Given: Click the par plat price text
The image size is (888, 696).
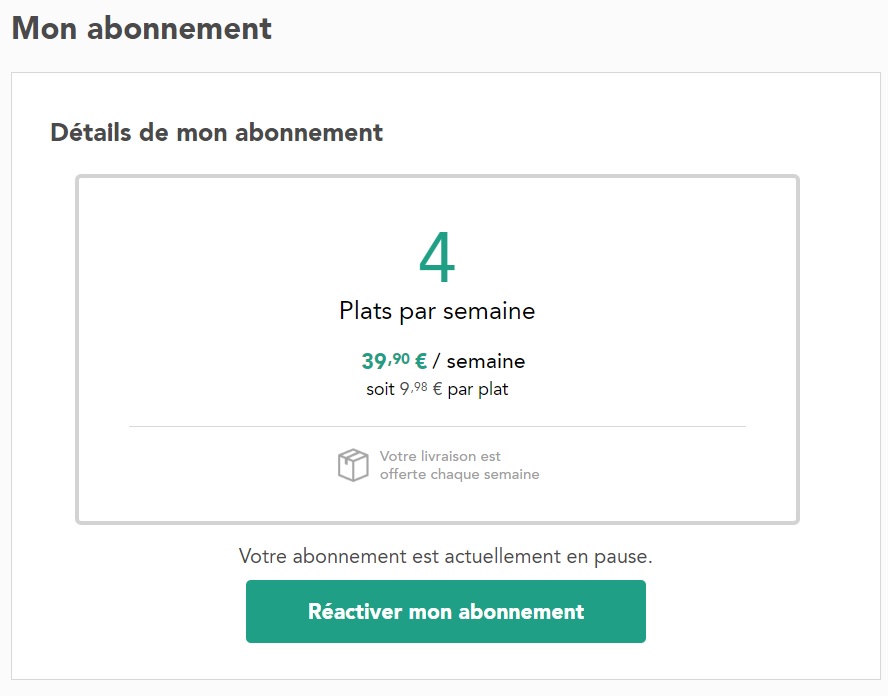Looking at the screenshot, I should tap(478, 390).
